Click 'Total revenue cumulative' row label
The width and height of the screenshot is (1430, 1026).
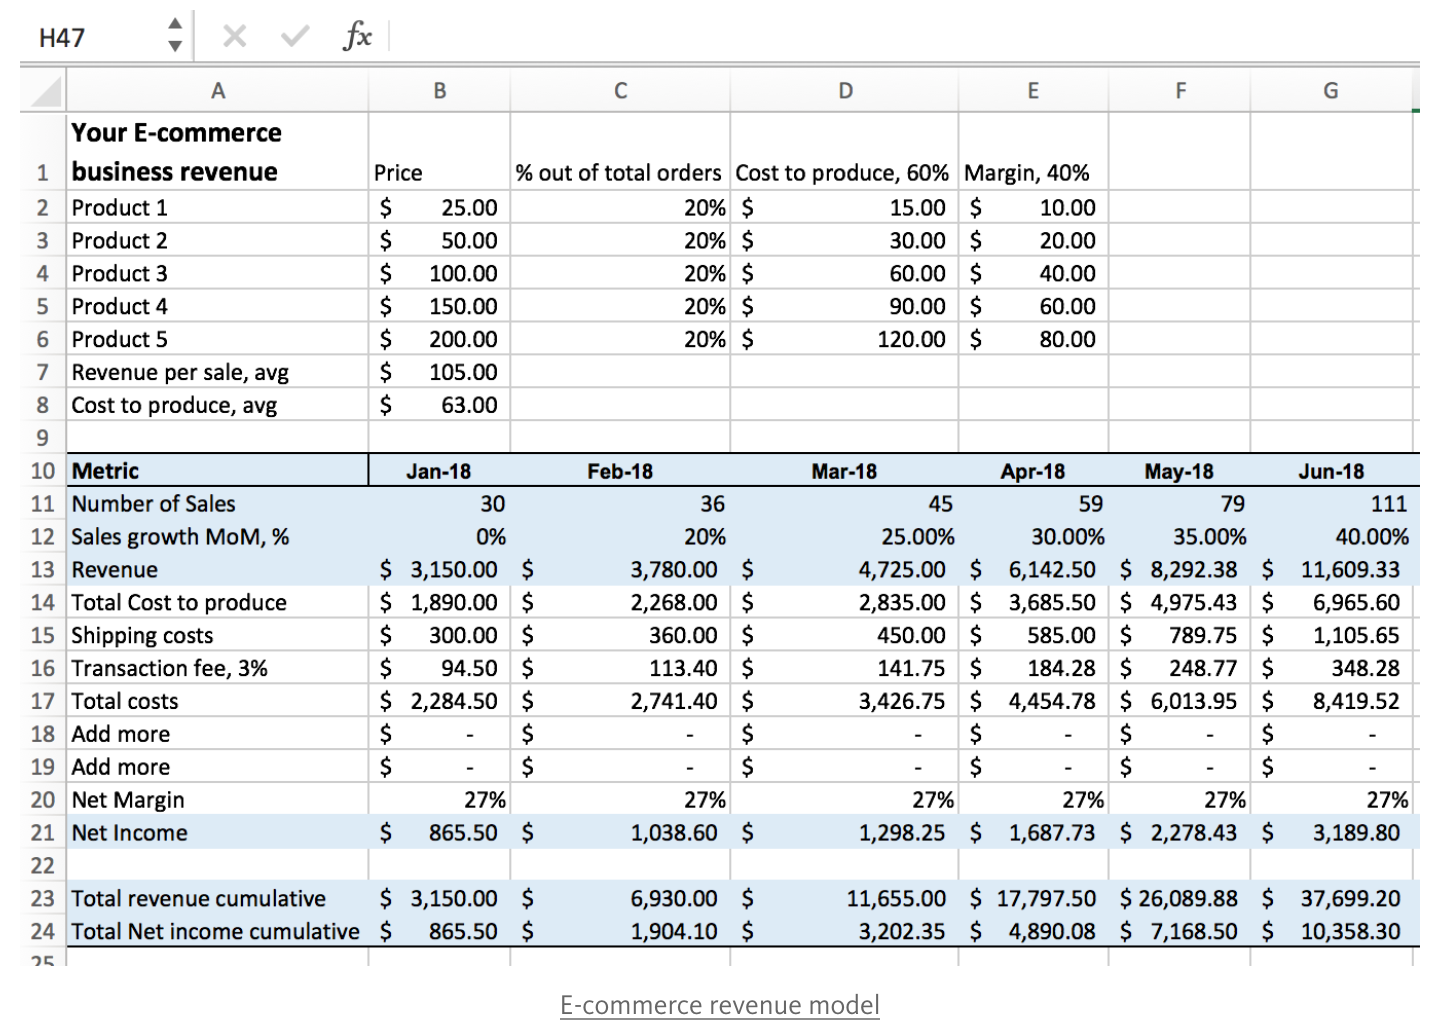(x=218, y=899)
